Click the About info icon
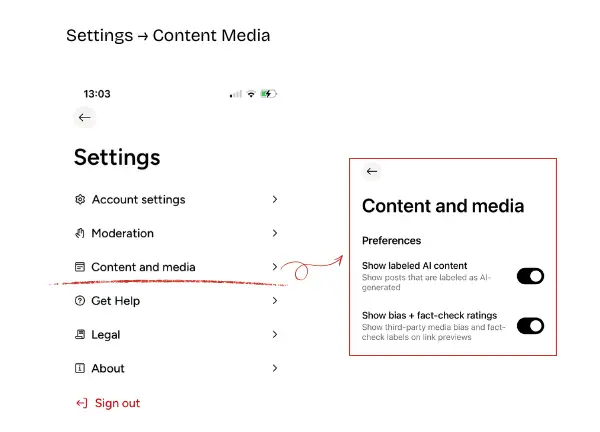 pyautogui.click(x=80, y=369)
